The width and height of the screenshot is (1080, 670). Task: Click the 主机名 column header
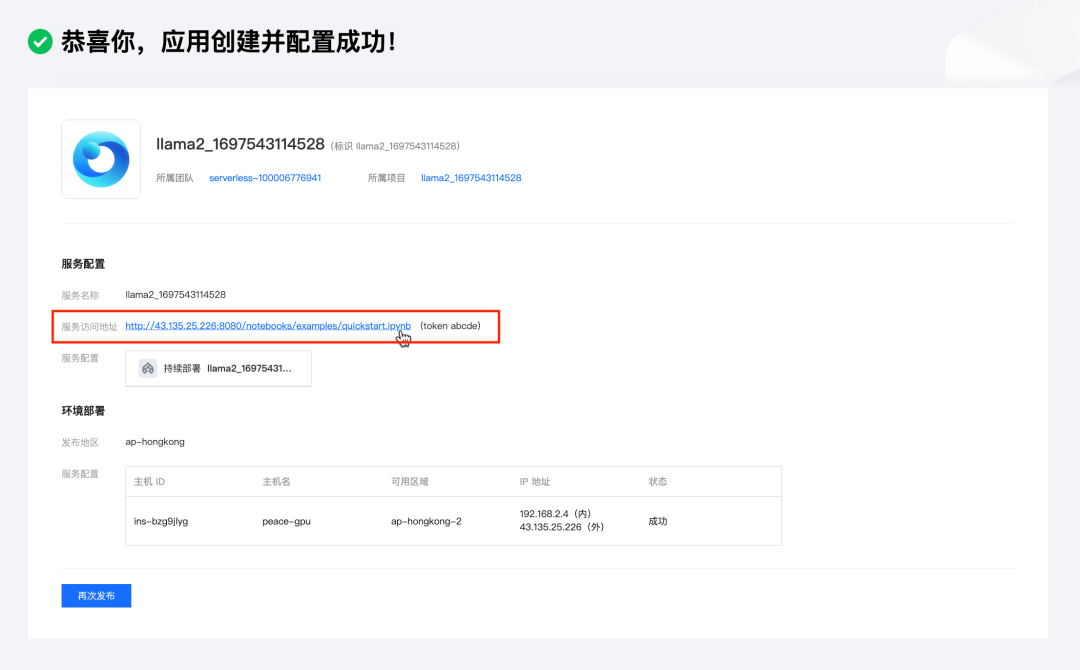[x=276, y=481]
